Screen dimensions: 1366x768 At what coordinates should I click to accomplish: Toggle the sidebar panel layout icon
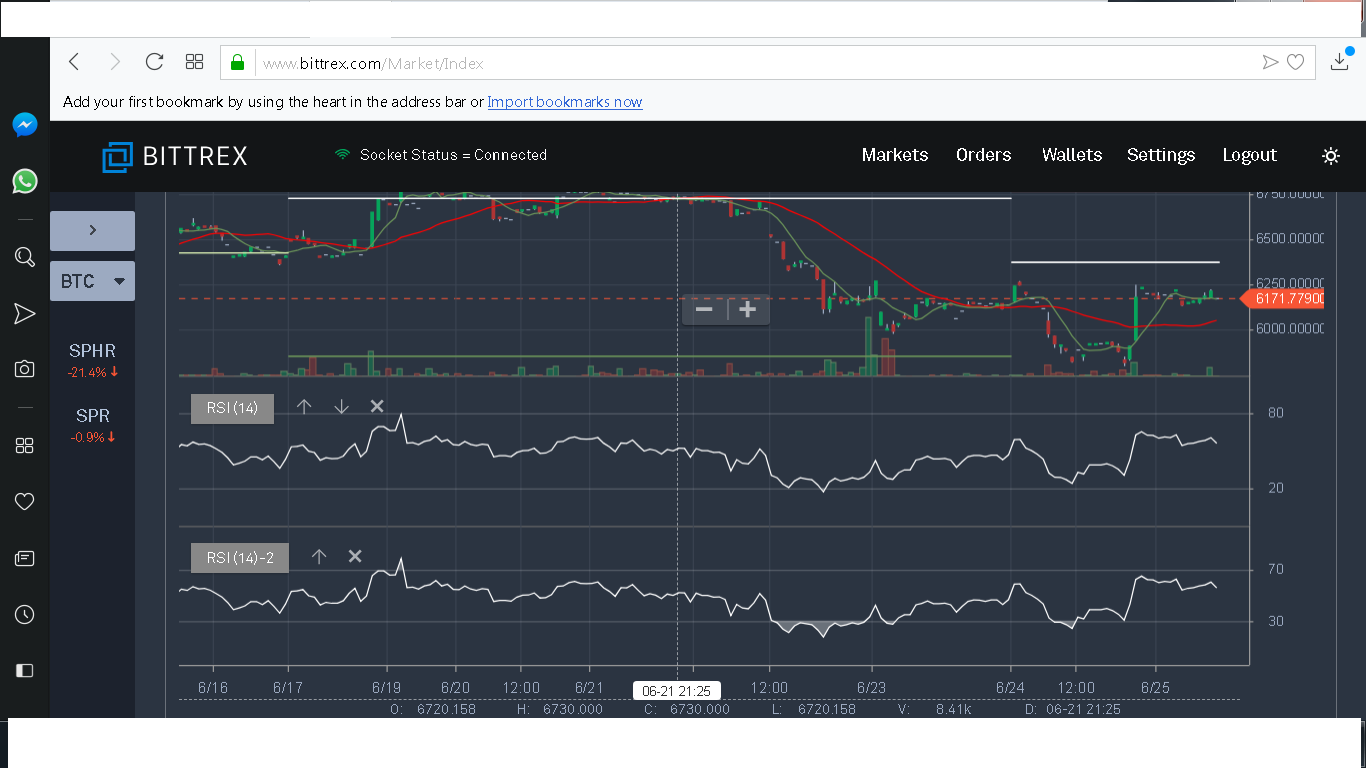[25, 670]
